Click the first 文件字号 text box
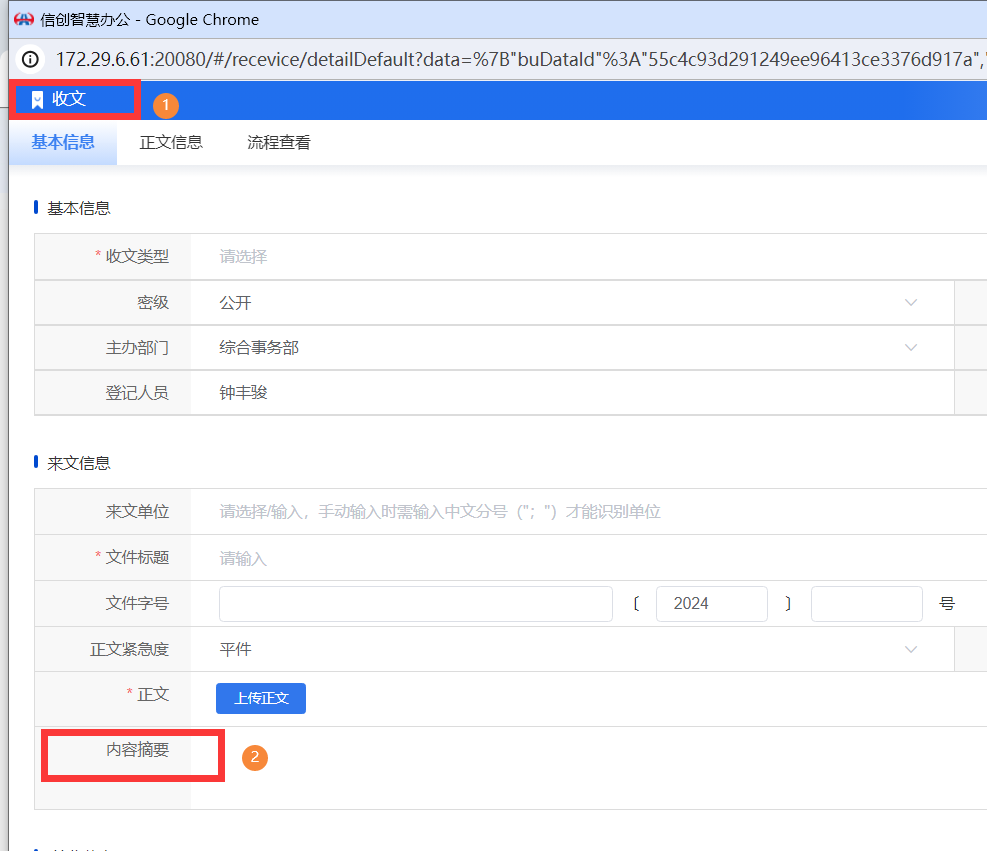Image resolution: width=987 pixels, height=851 pixels. 415,604
